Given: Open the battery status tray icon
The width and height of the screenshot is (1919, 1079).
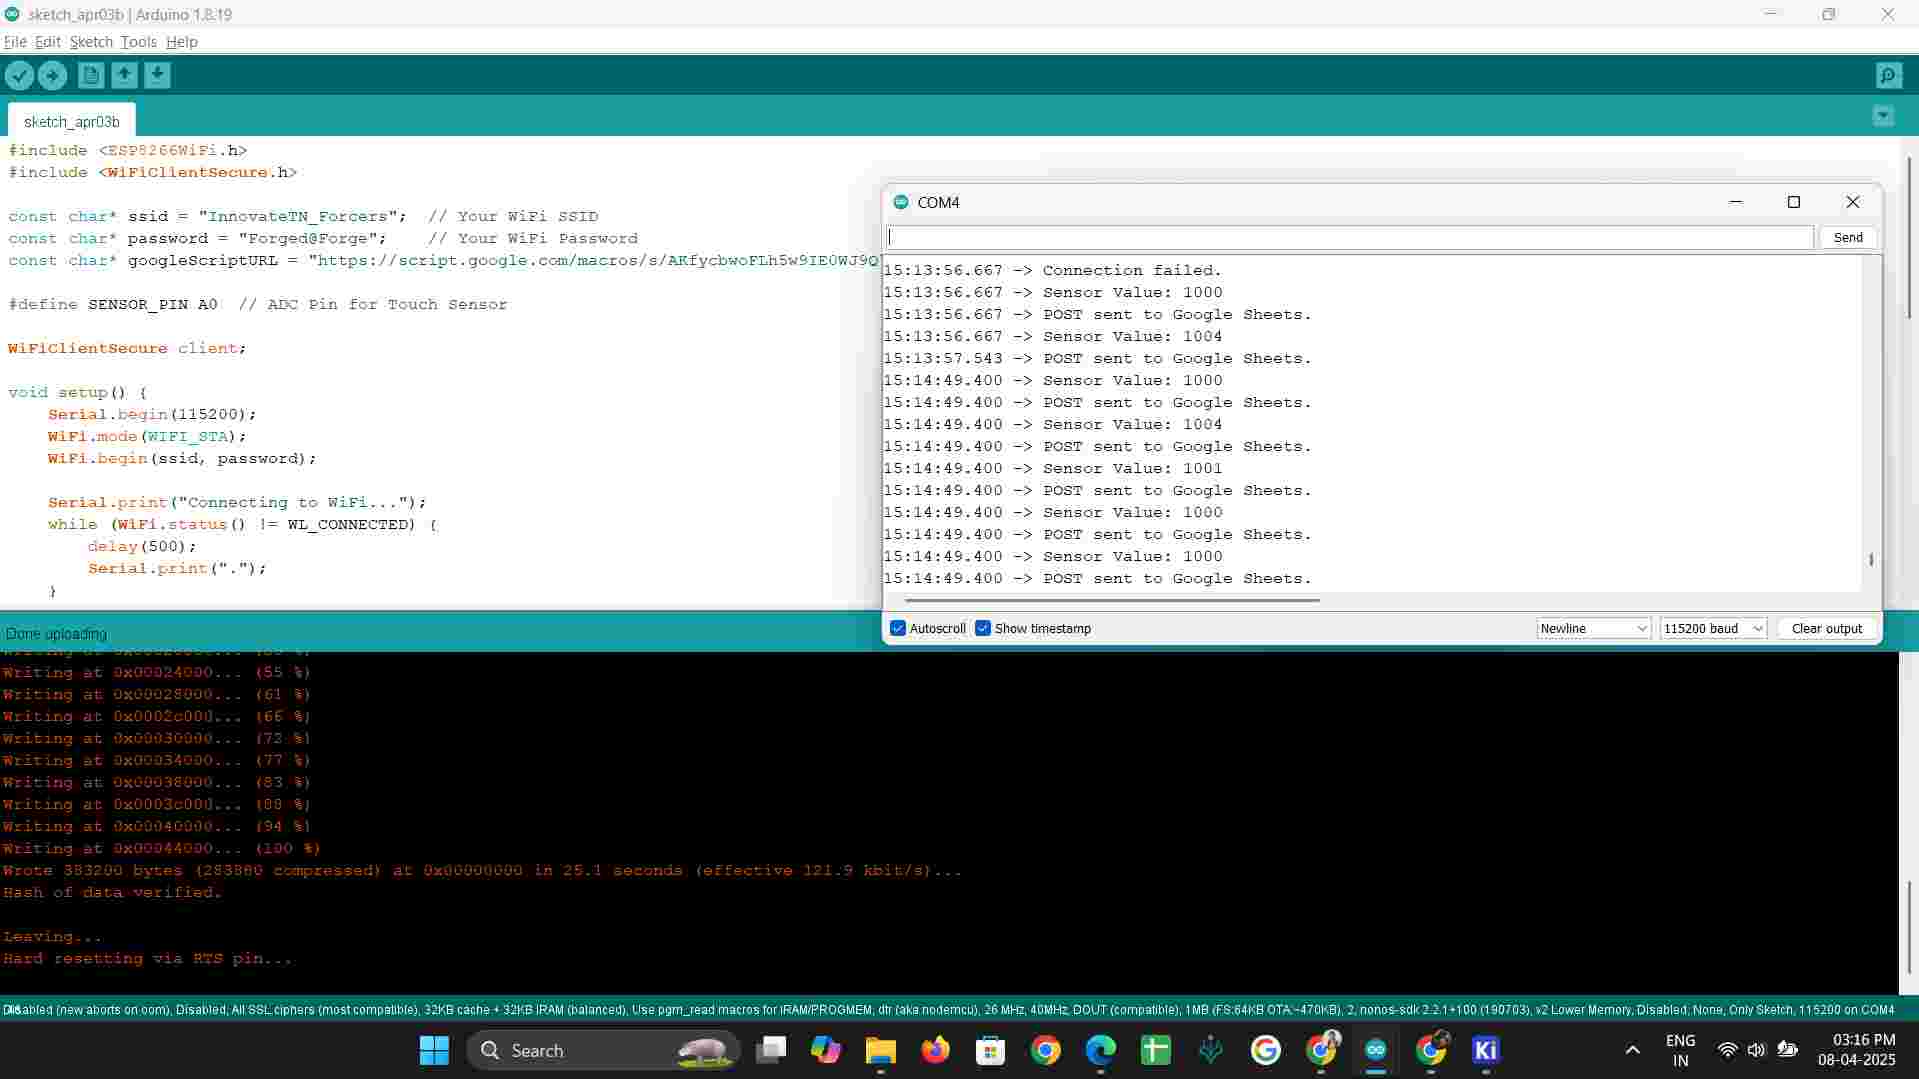Looking at the screenshot, I should point(1787,1050).
